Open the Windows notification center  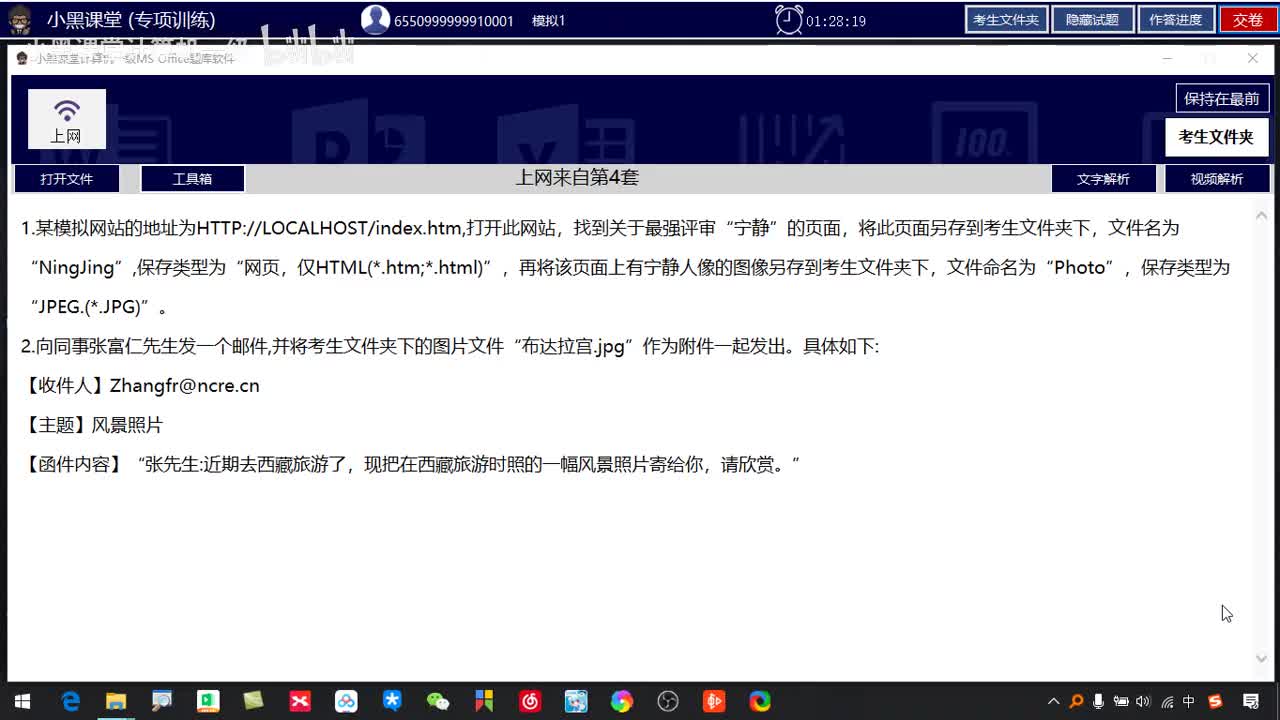(x=1251, y=701)
